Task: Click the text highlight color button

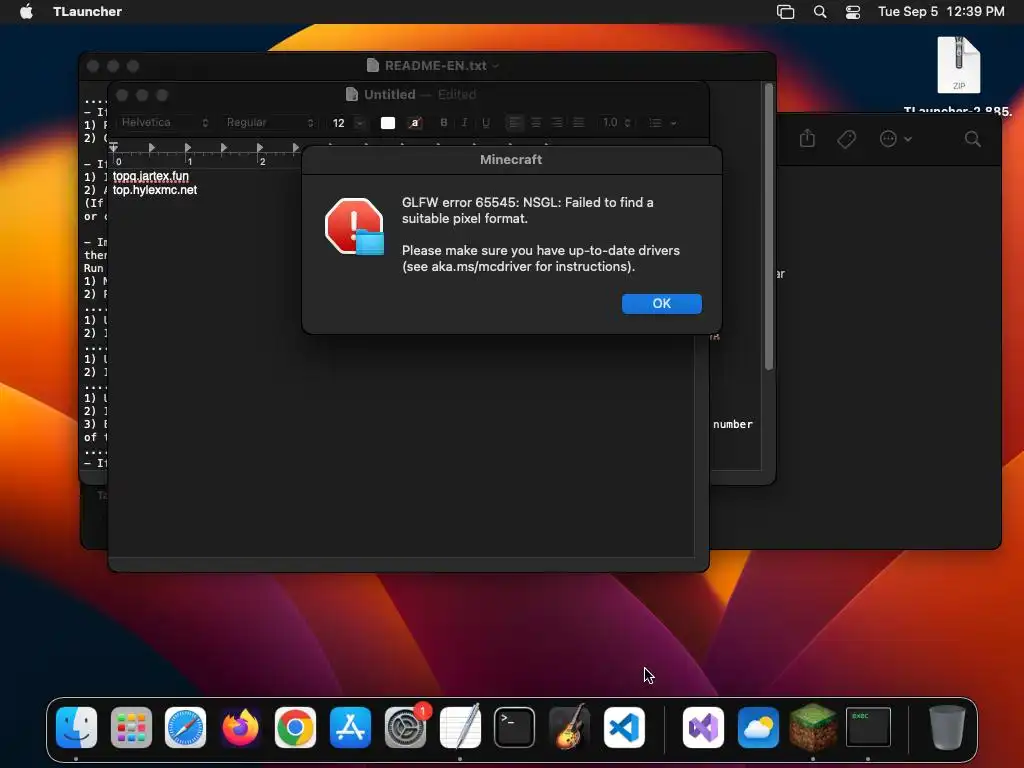Action: pyautogui.click(x=415, y=123)
